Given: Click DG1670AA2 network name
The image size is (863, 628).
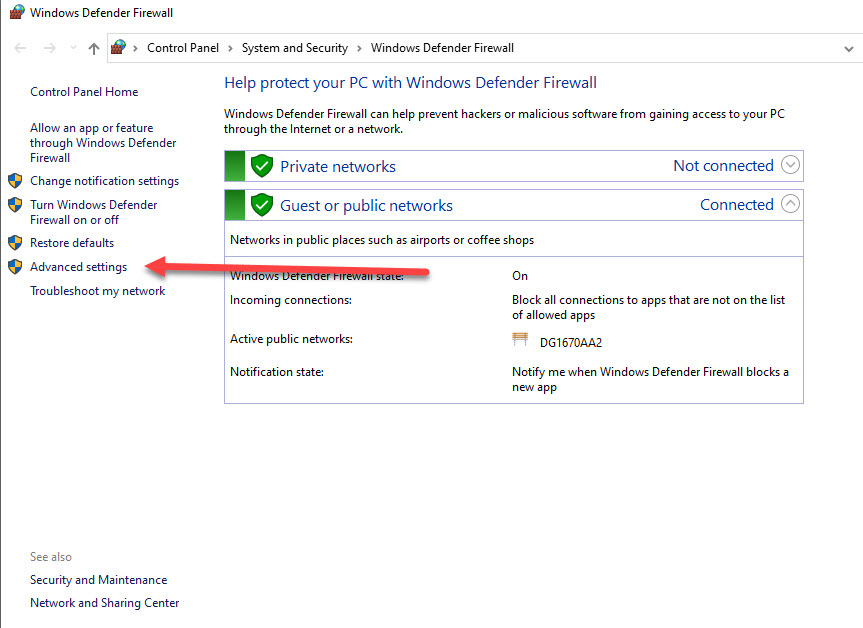Looking at the screenshot, I should click(571, 343).
